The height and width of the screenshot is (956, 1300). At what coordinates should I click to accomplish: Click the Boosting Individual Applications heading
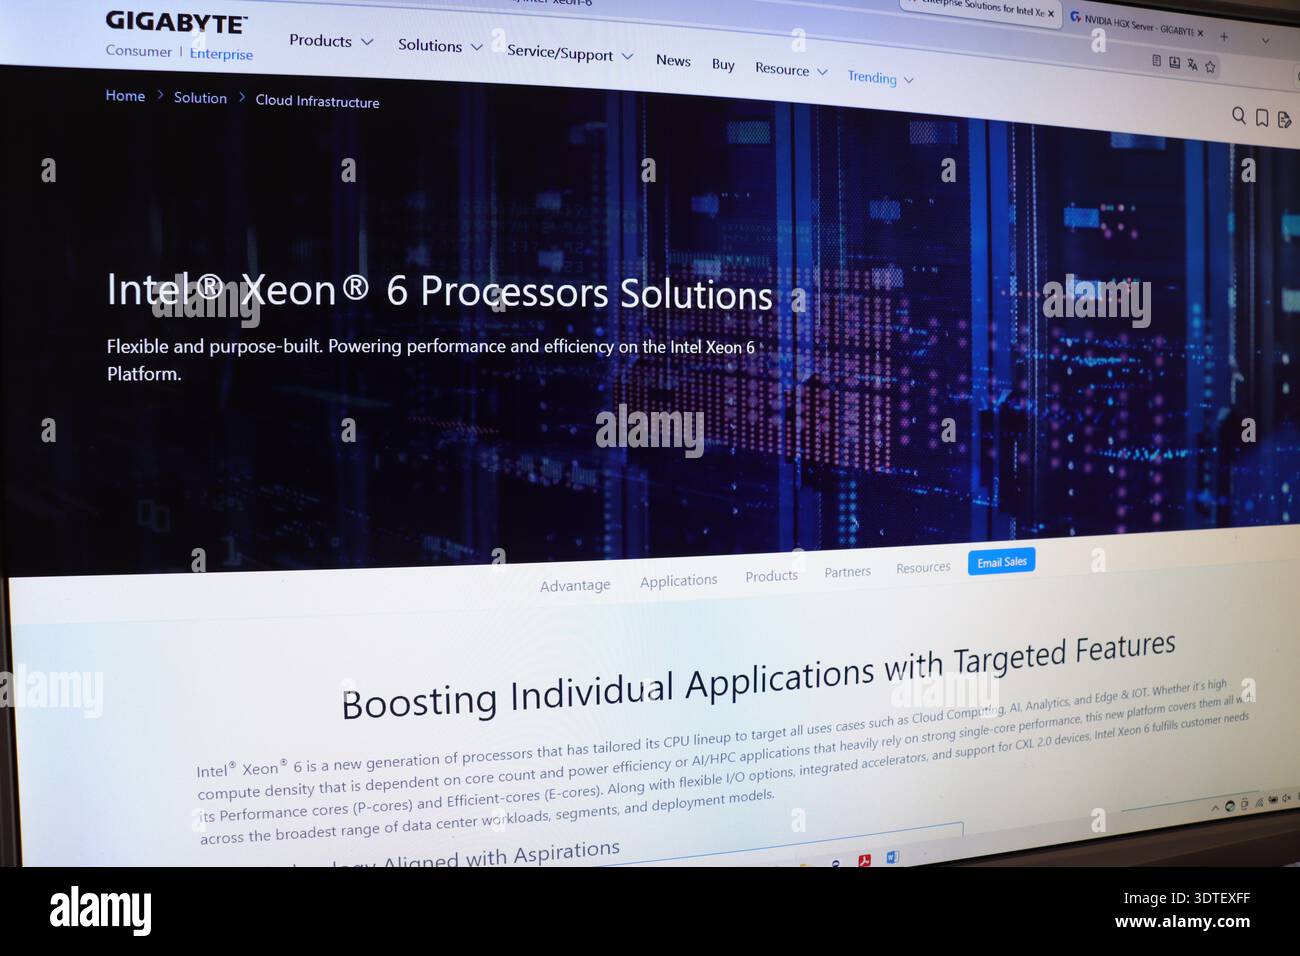(x=758, y=677)
